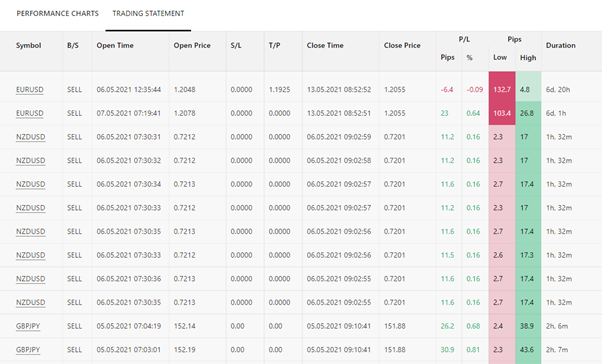The image size is (602, 364).
Task: Click close time 13.05.2021 08:52:51
Action: (x=339, y=113)
